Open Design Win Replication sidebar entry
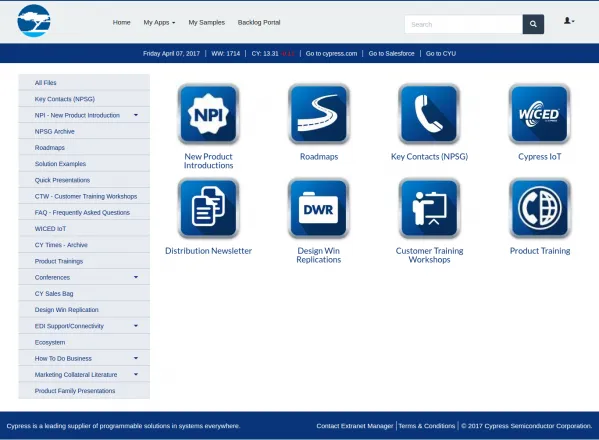 (x=84, y=310)
